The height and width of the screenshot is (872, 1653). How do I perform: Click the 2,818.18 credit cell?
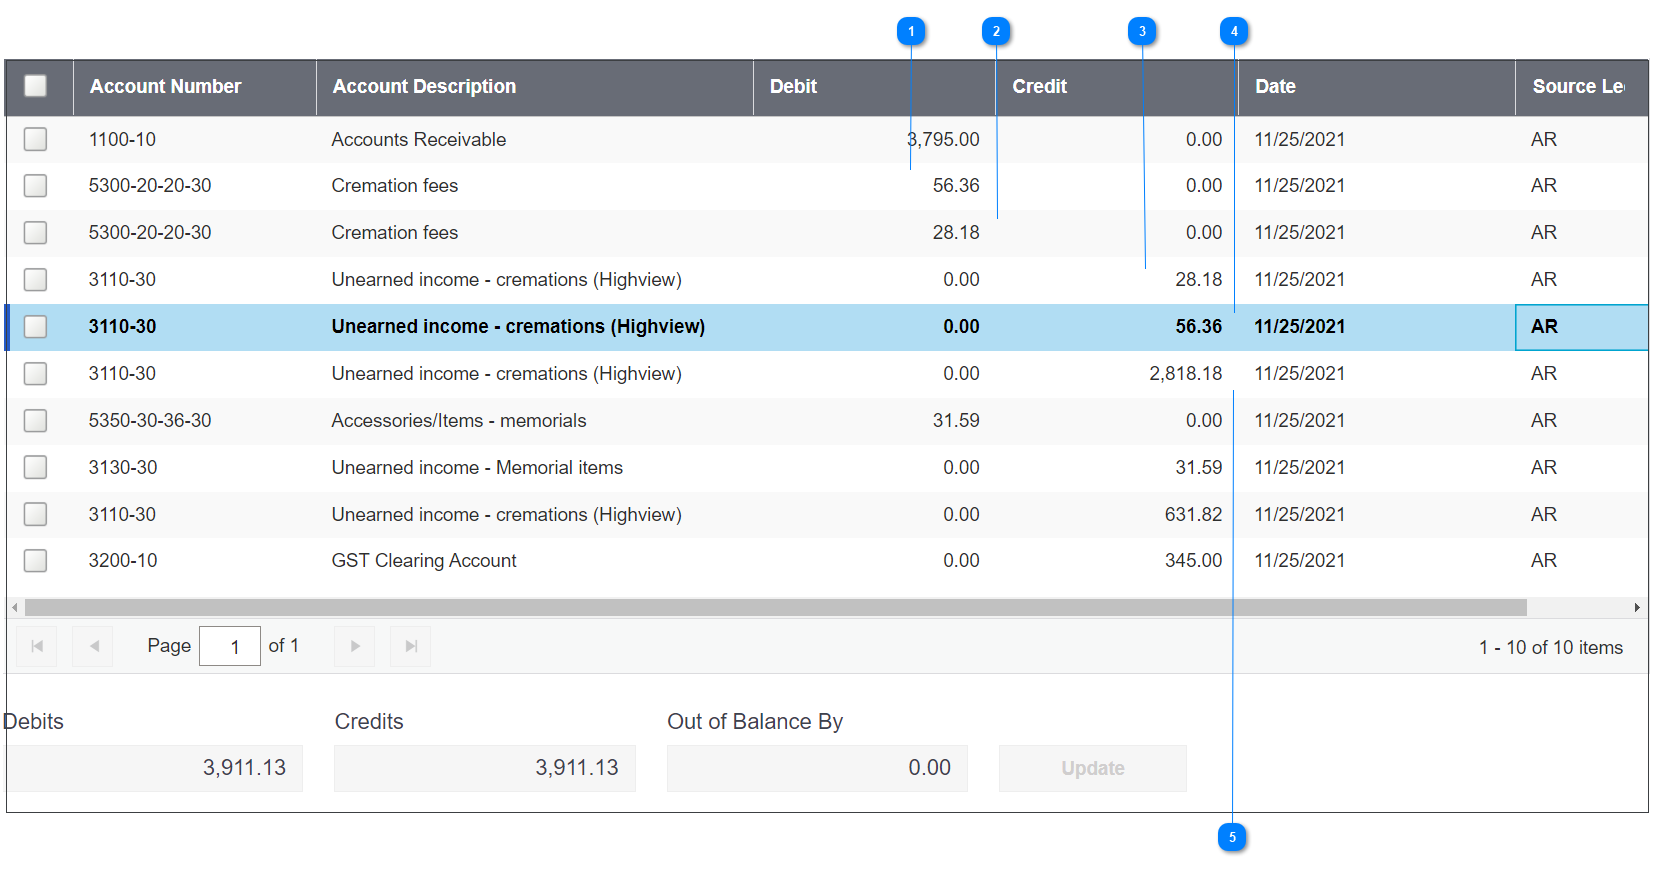pyautogui.click(x=1185, y=373)
